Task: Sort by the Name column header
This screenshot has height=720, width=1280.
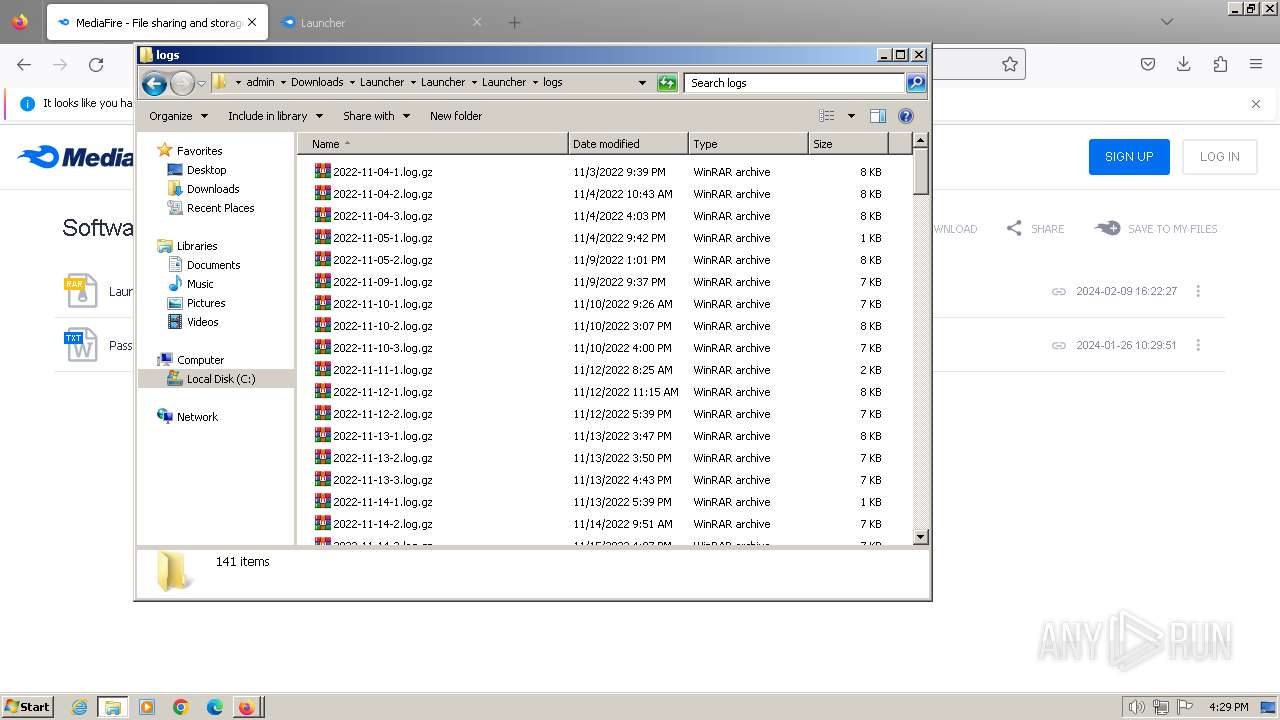Action: tap(432, 144)
